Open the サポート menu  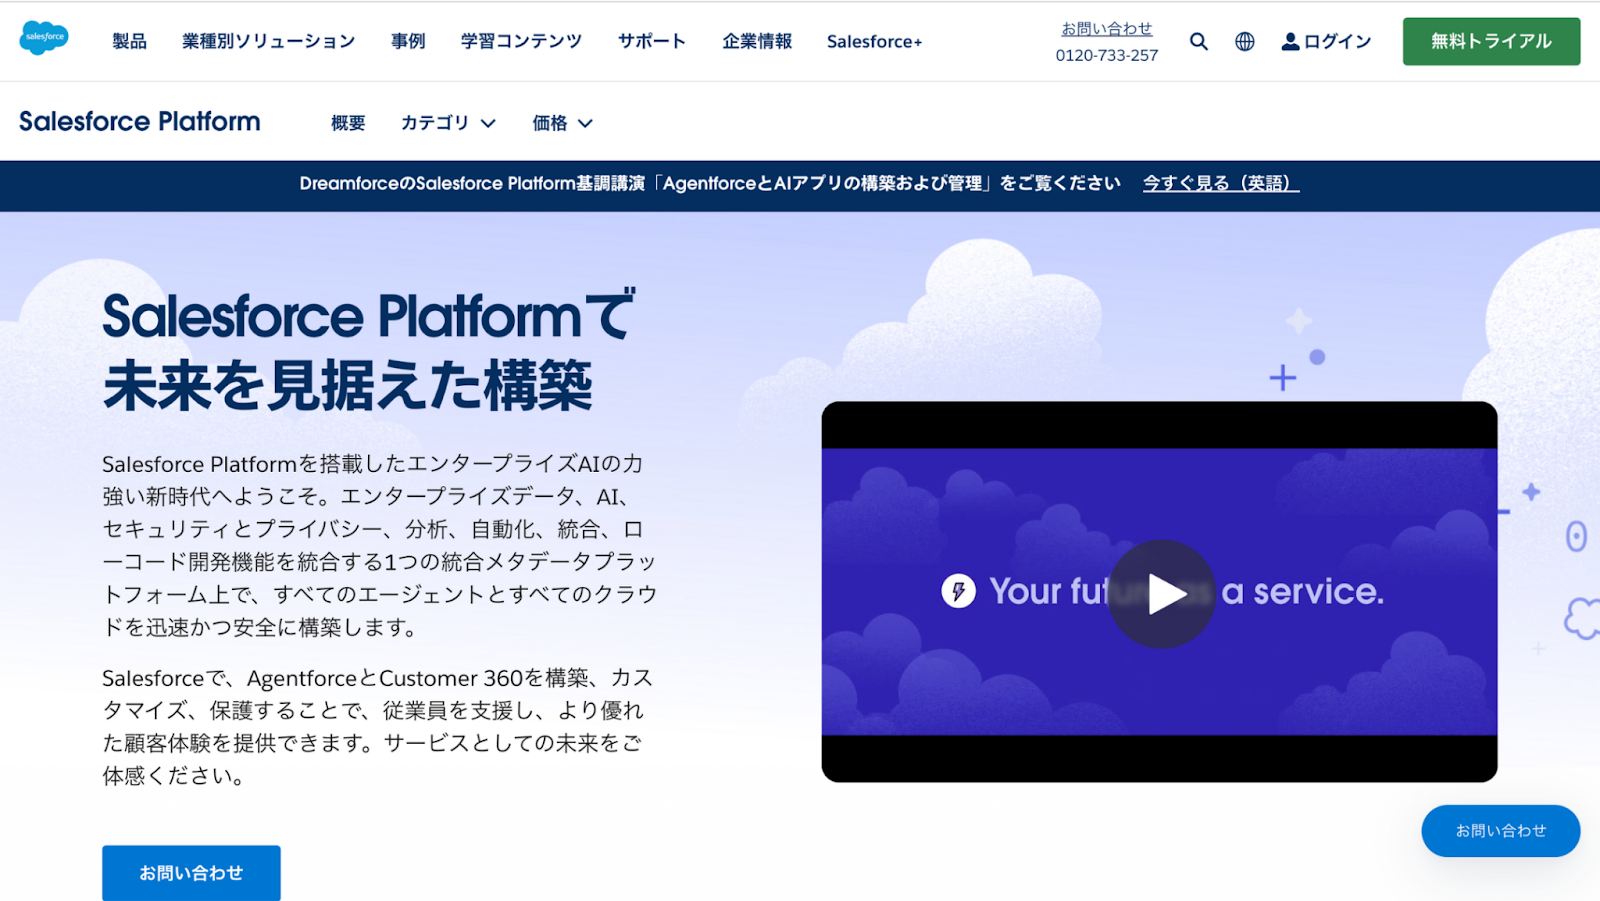[x=652, y=41]
